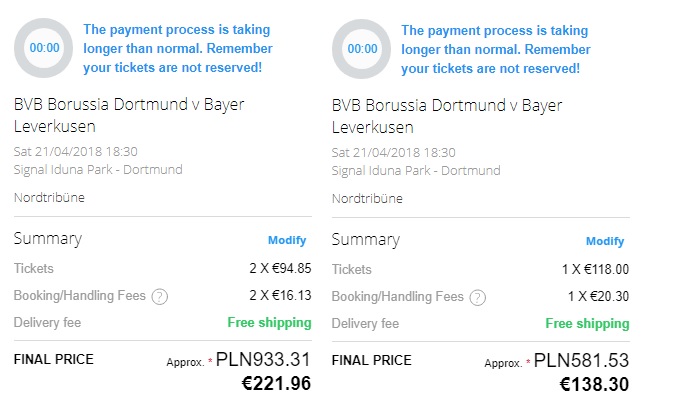Click the 00:00 timer above the €221.96 order
The width and height of the screenshot is (694, 406).
[44, 47]
